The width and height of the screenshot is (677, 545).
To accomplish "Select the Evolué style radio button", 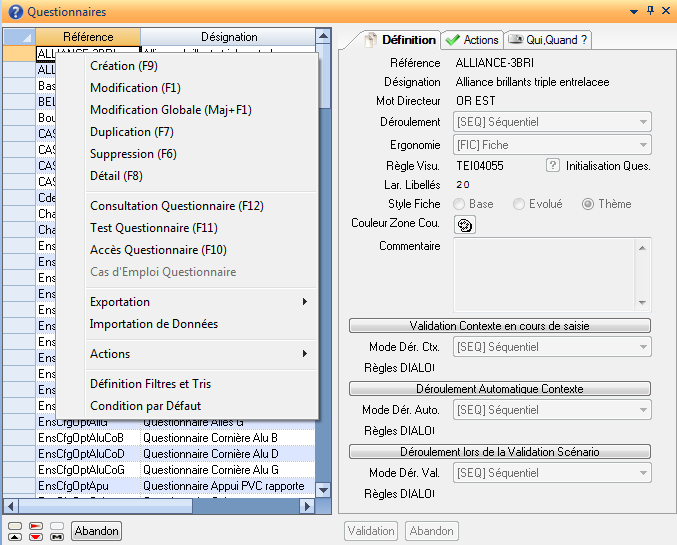I will (x=518, y=204).
